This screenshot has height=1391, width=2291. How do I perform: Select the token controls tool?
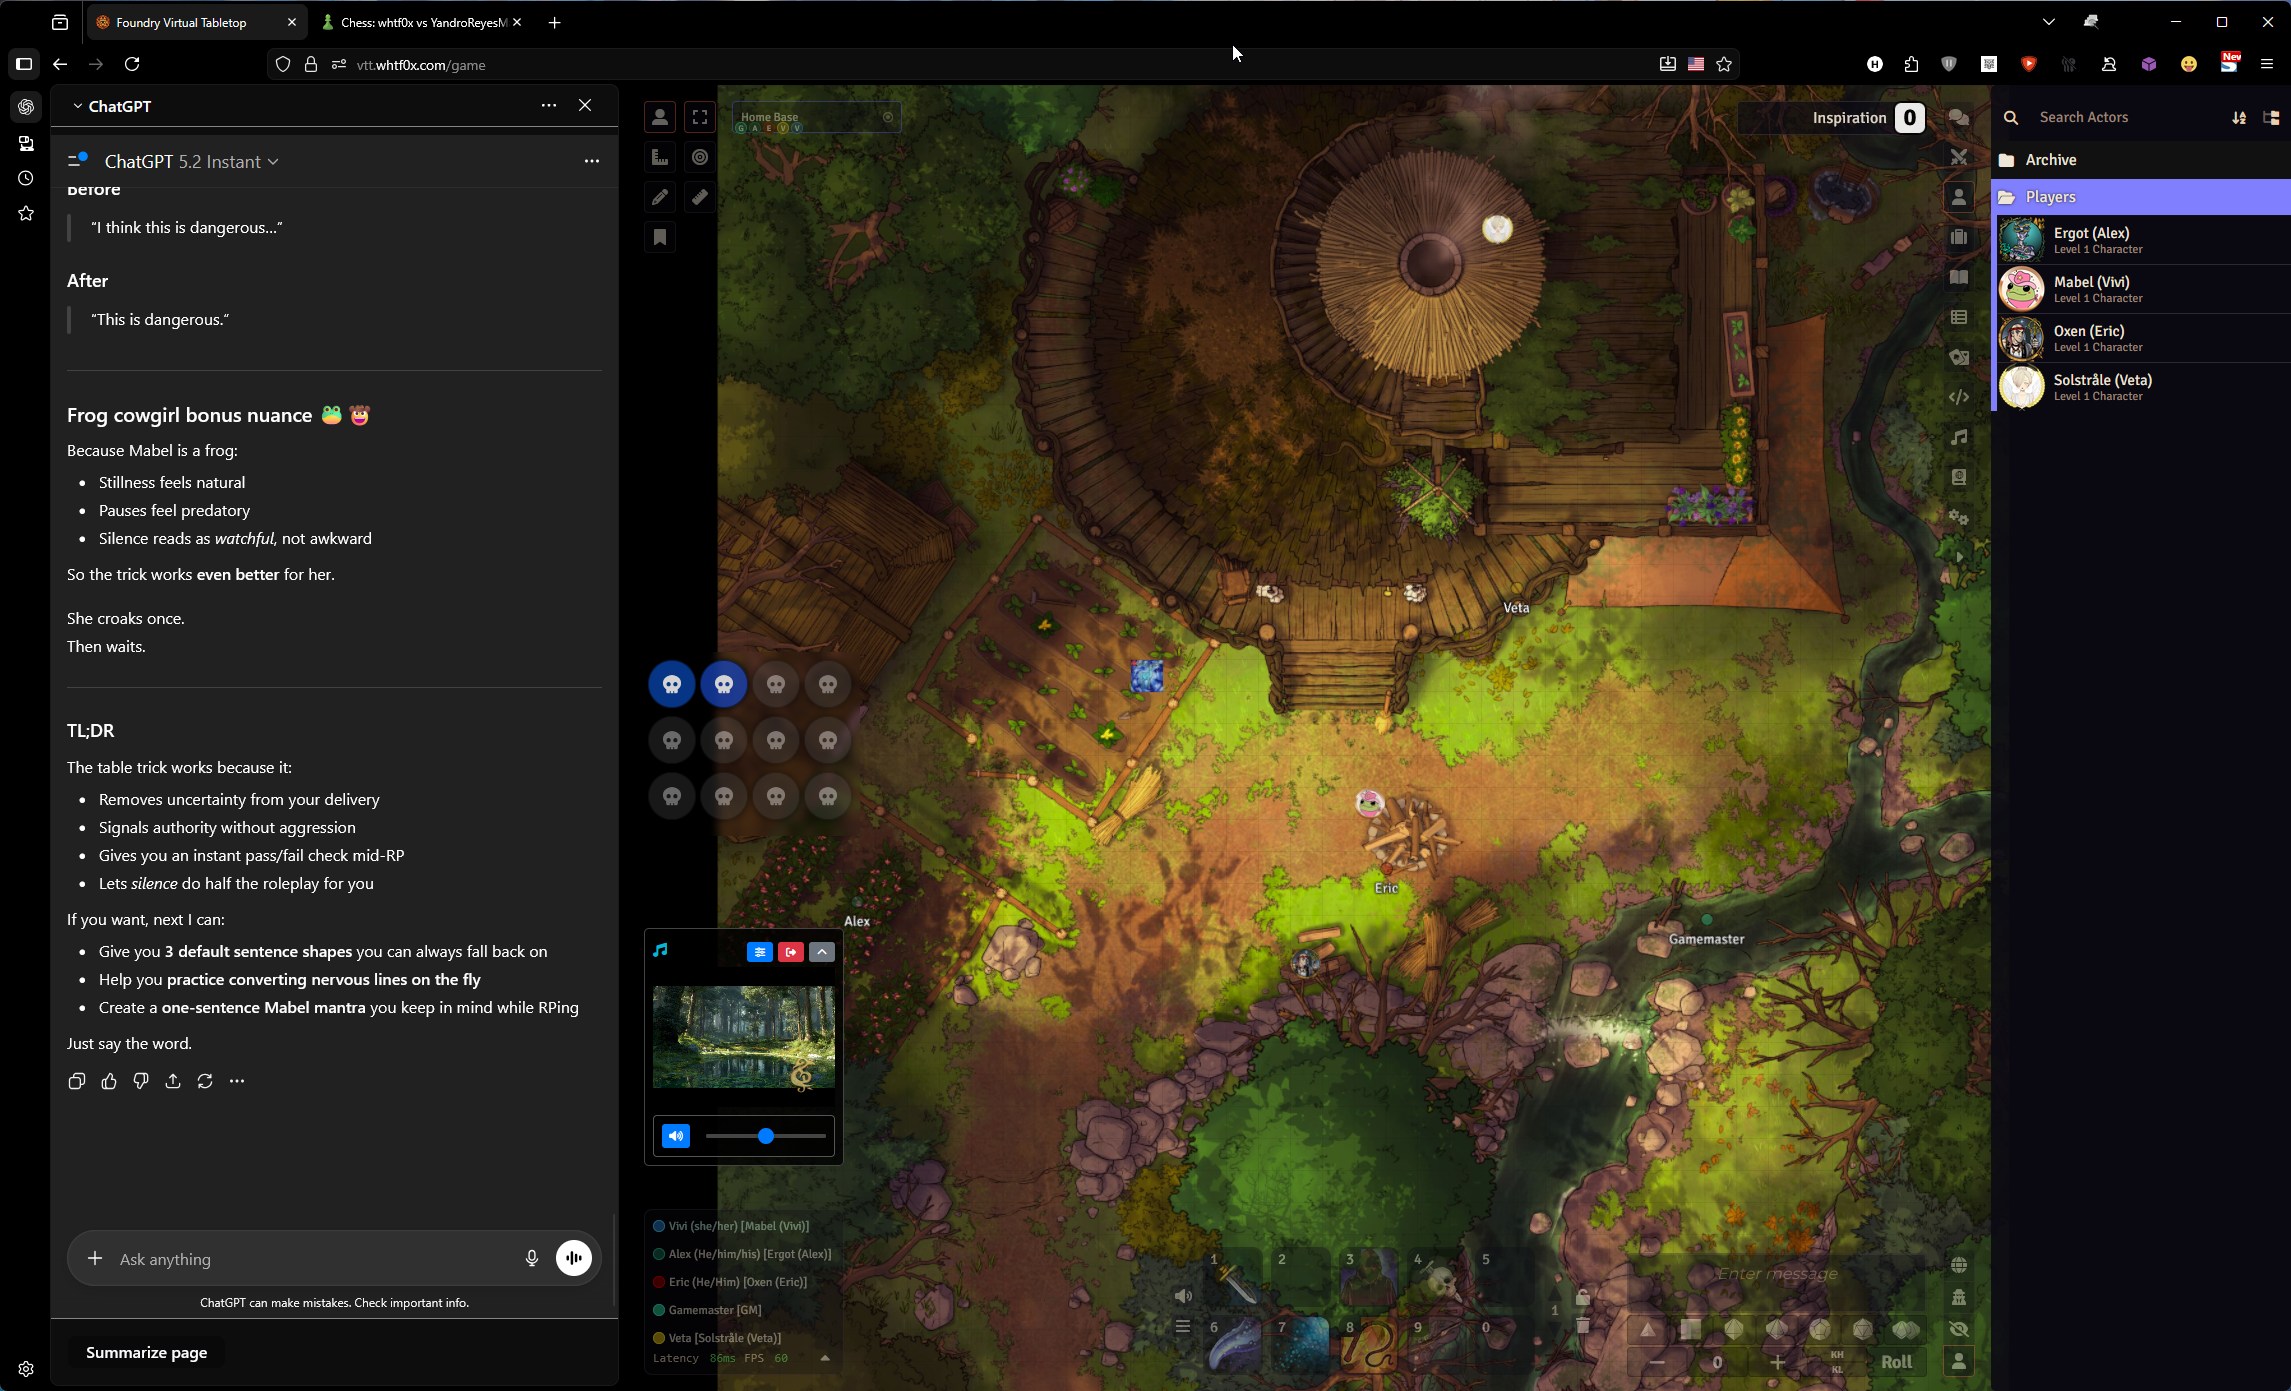pos(660,117)
